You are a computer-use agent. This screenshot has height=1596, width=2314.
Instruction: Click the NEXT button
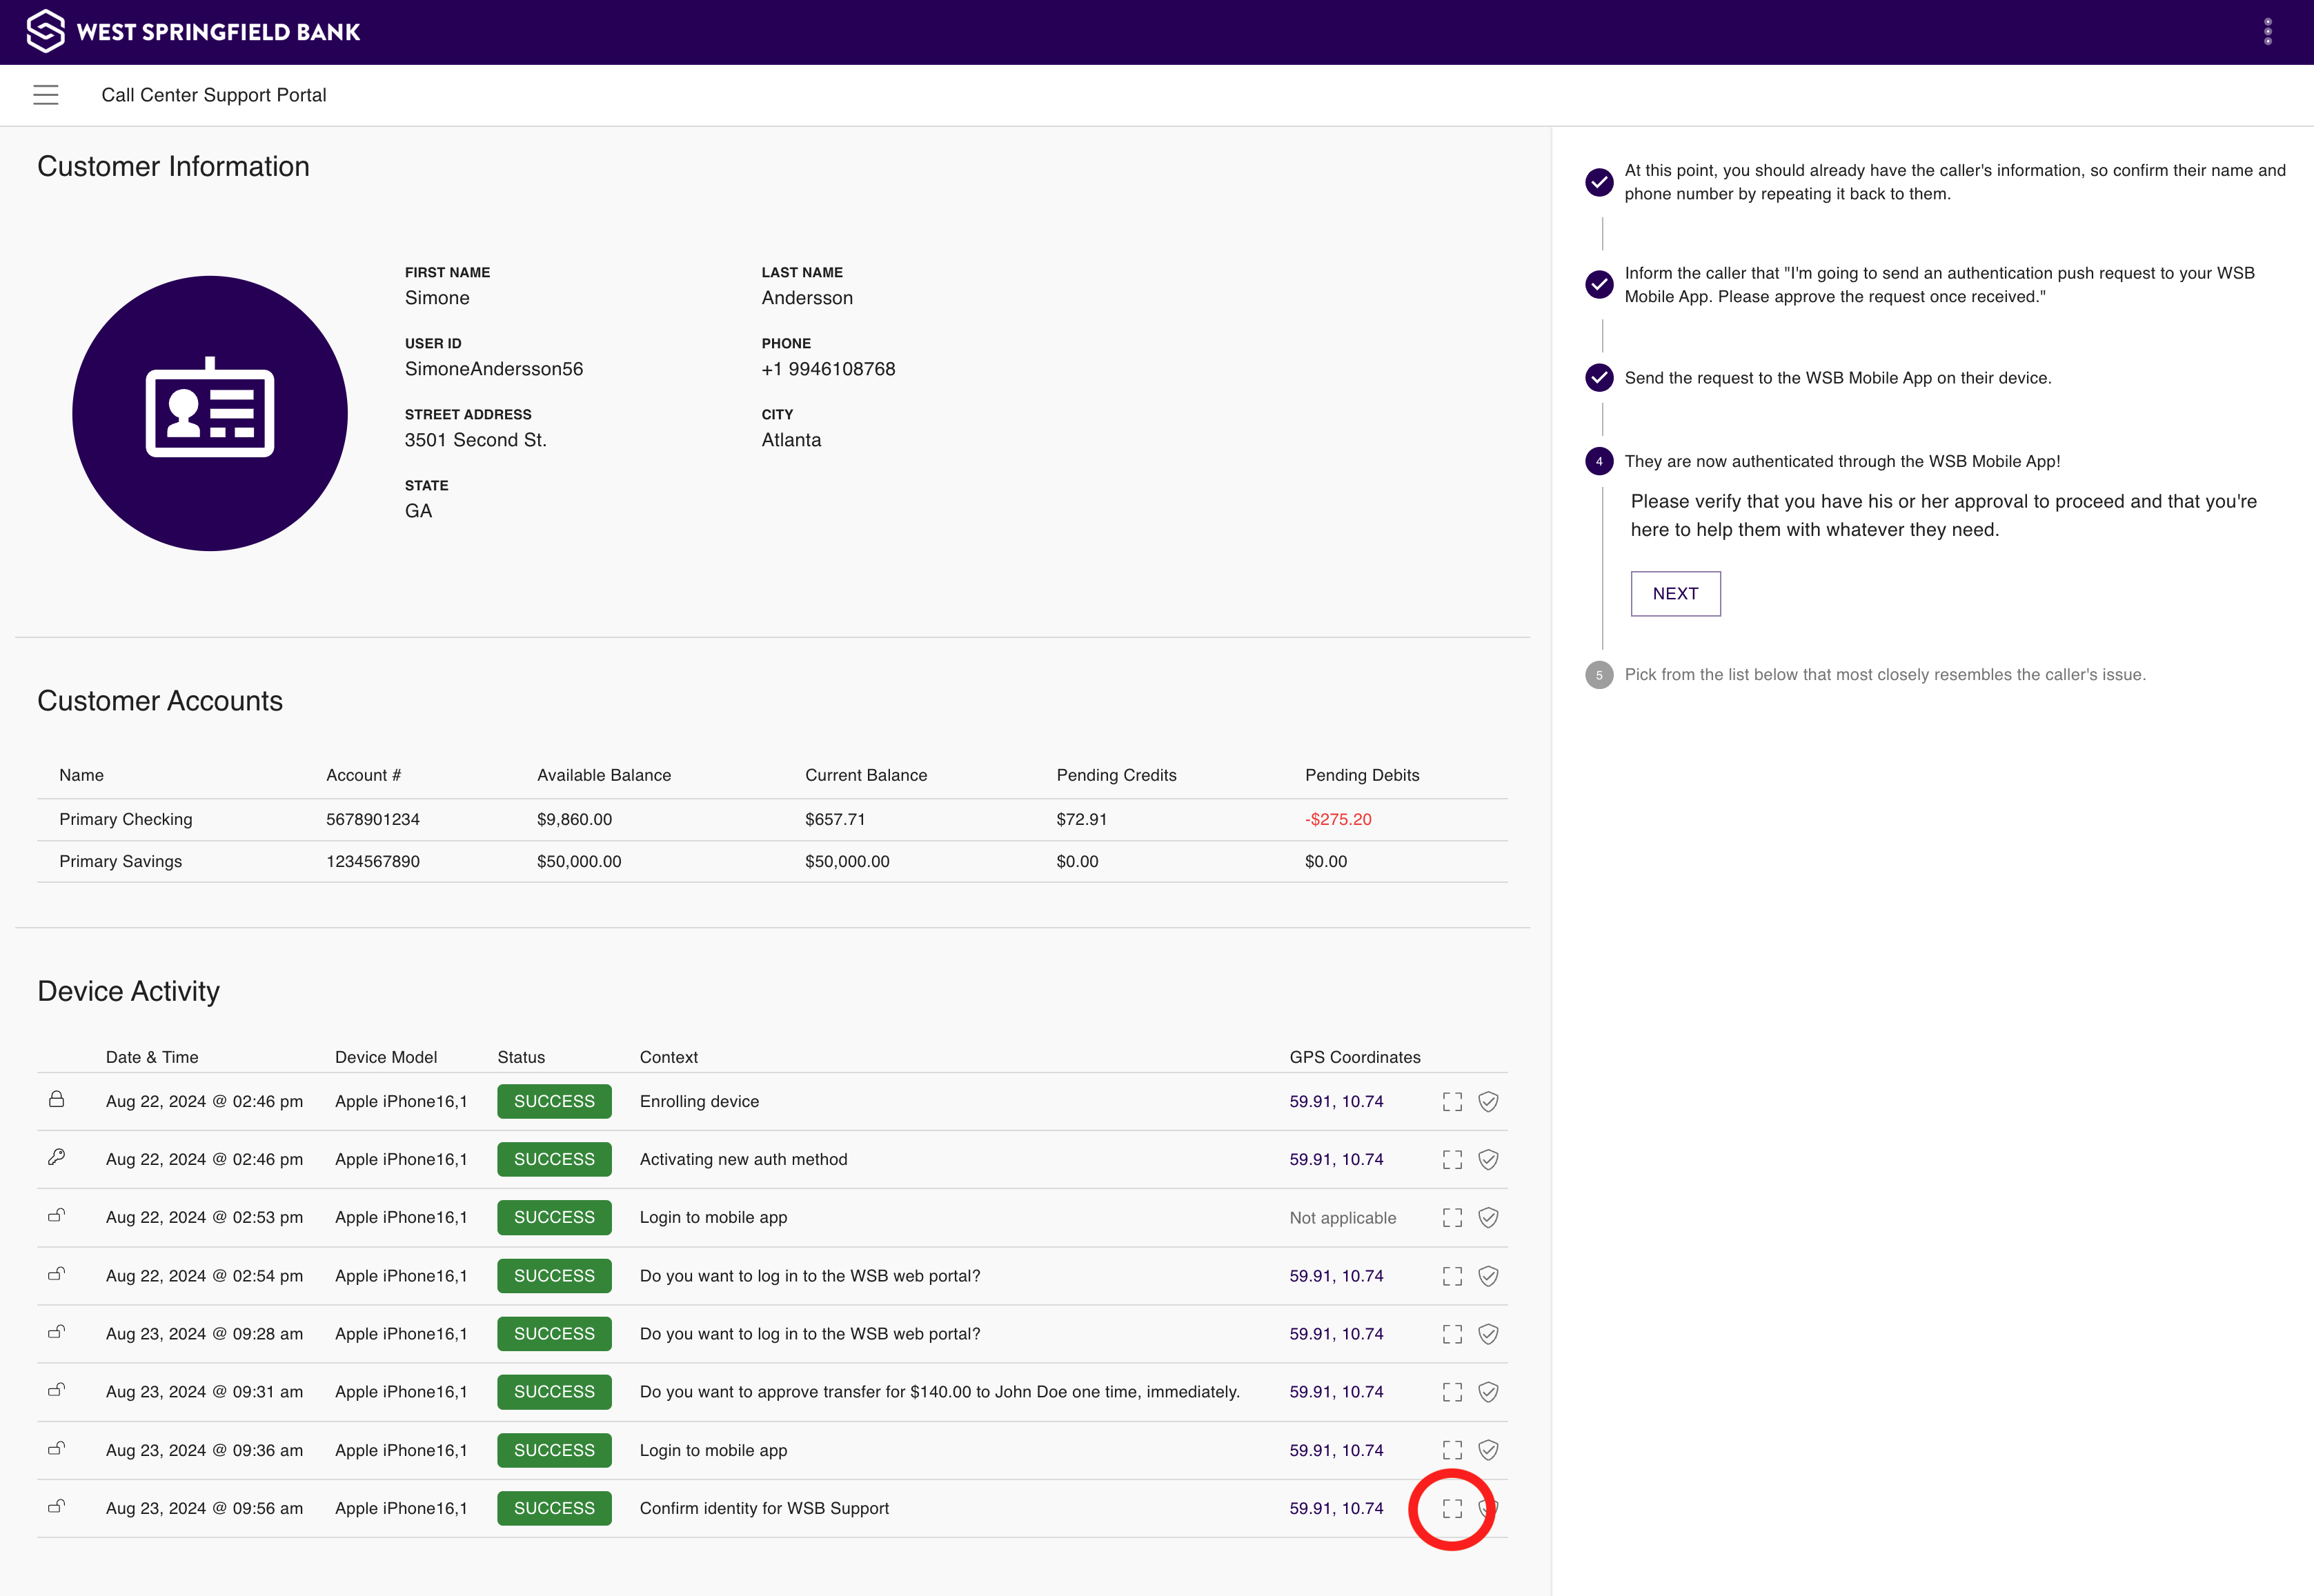[x=1675, y=593]
